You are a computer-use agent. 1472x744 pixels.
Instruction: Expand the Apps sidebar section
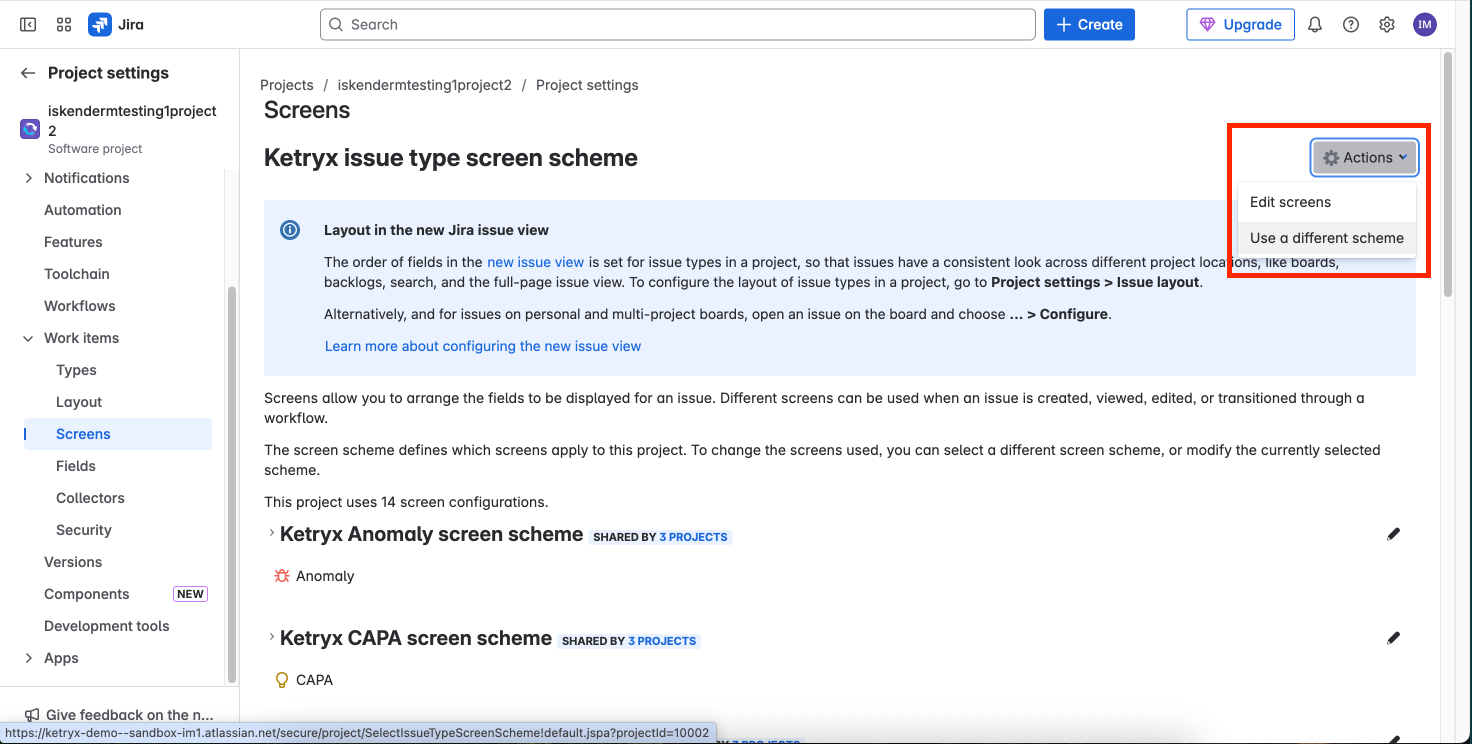click(x=28, y=658)
